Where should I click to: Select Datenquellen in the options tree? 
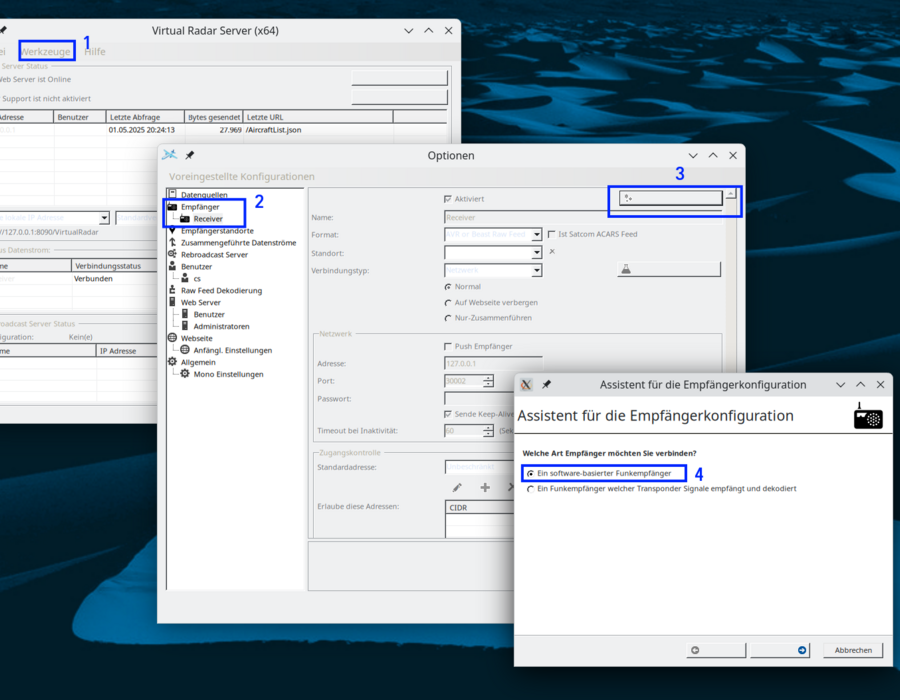coord(204,195)
